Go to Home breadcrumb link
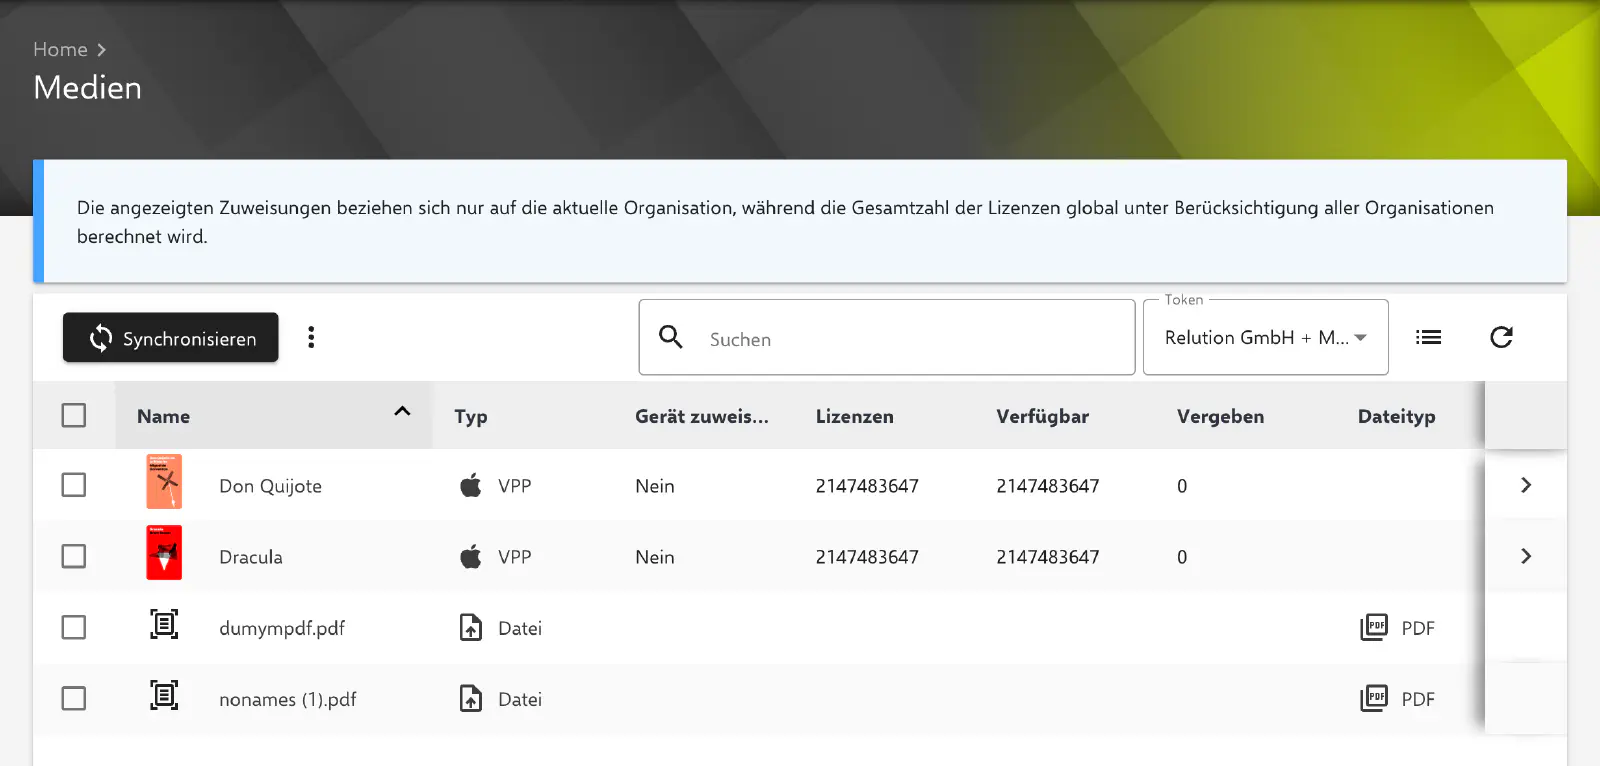 click(60, 49)
